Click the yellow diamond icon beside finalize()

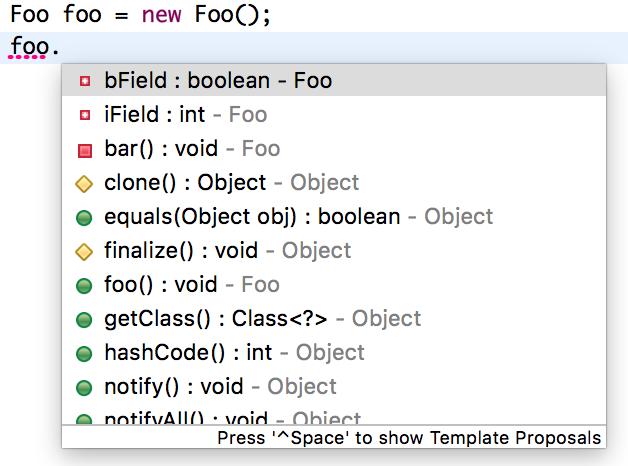point(84,251)
